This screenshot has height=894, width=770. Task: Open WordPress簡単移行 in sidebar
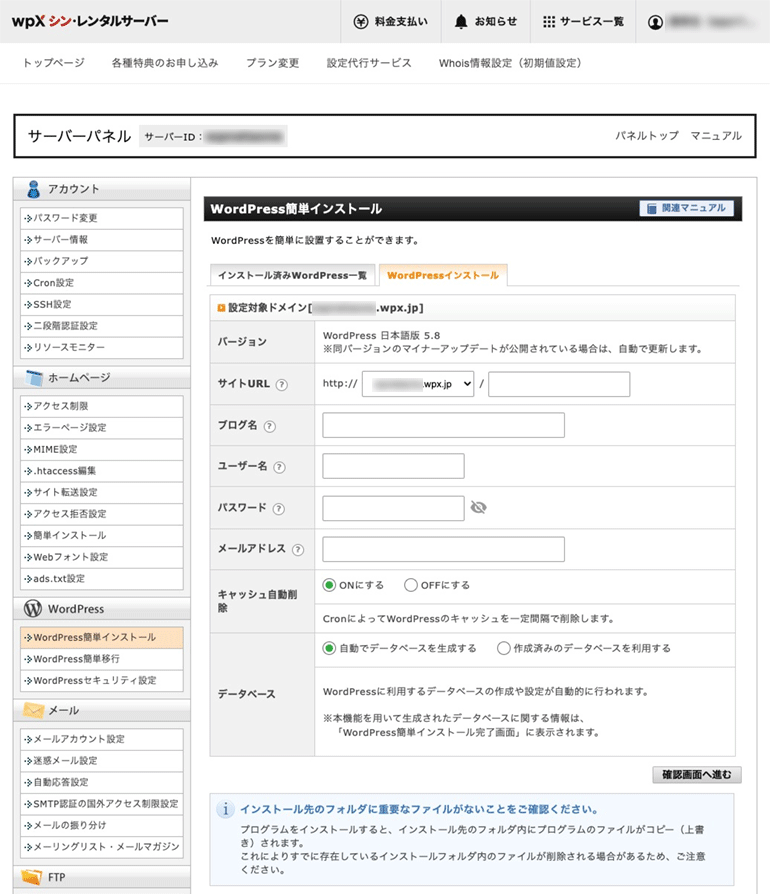[102, 659]
